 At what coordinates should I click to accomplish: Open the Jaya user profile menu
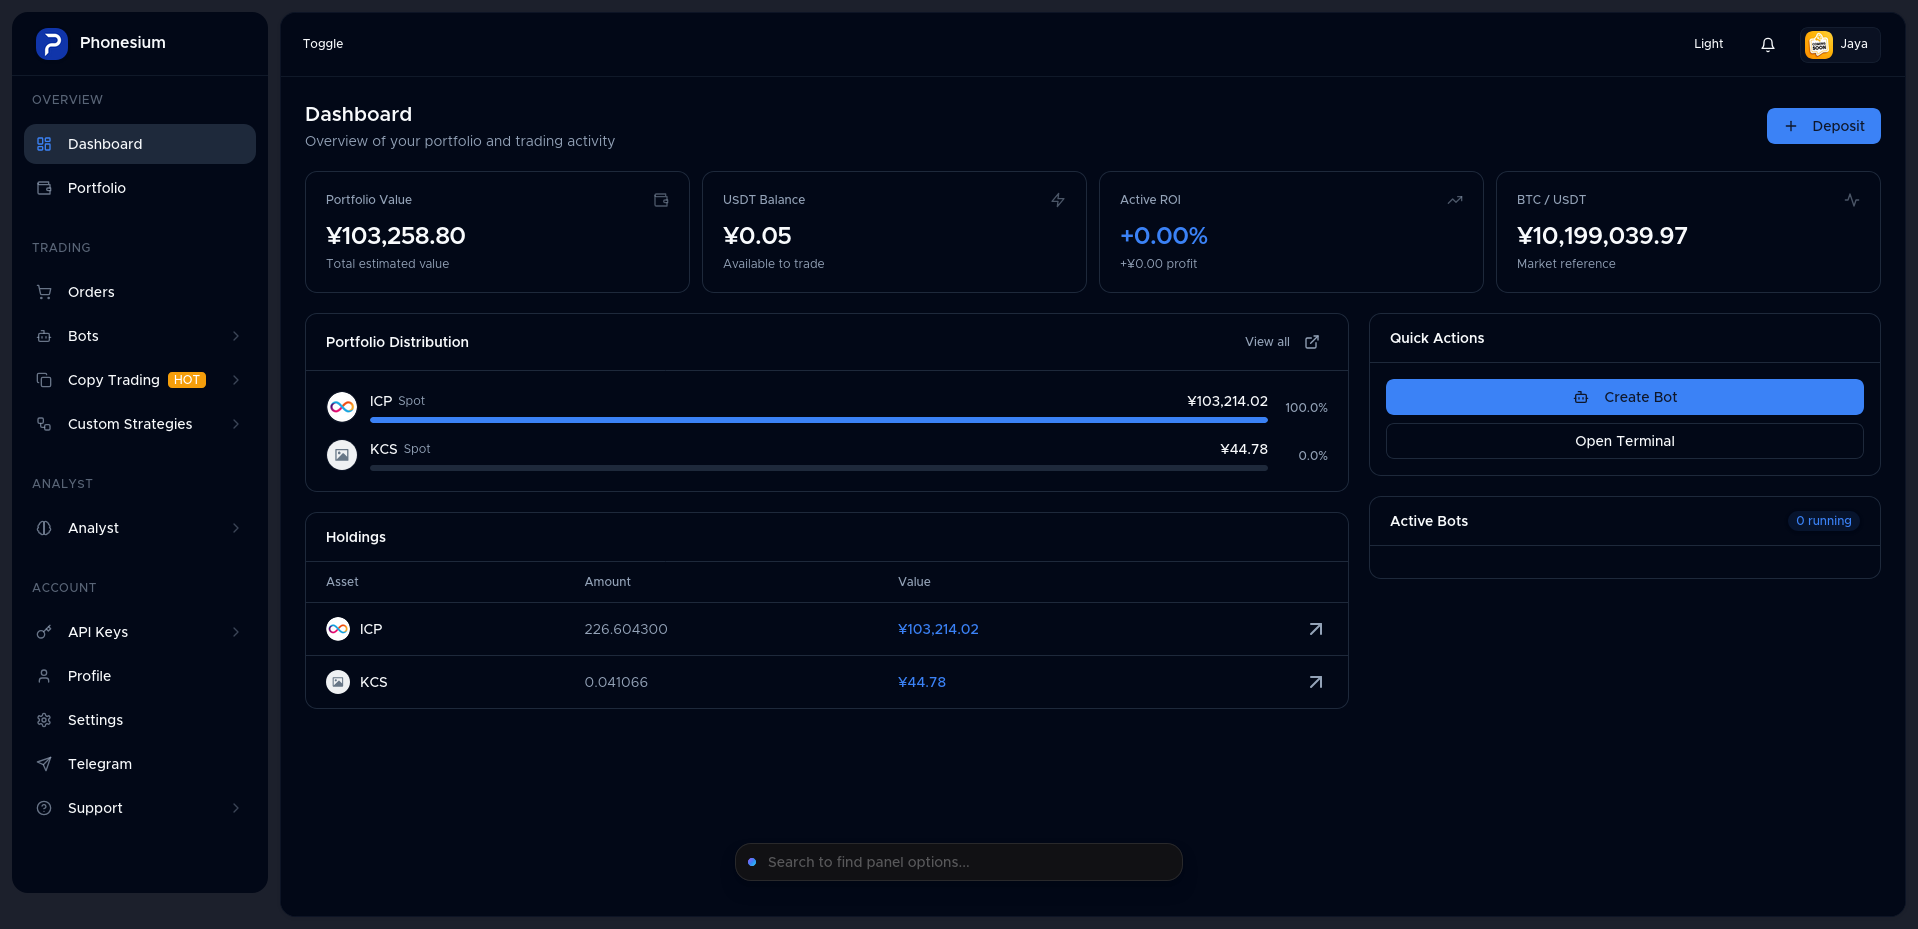click(1840, 44)
